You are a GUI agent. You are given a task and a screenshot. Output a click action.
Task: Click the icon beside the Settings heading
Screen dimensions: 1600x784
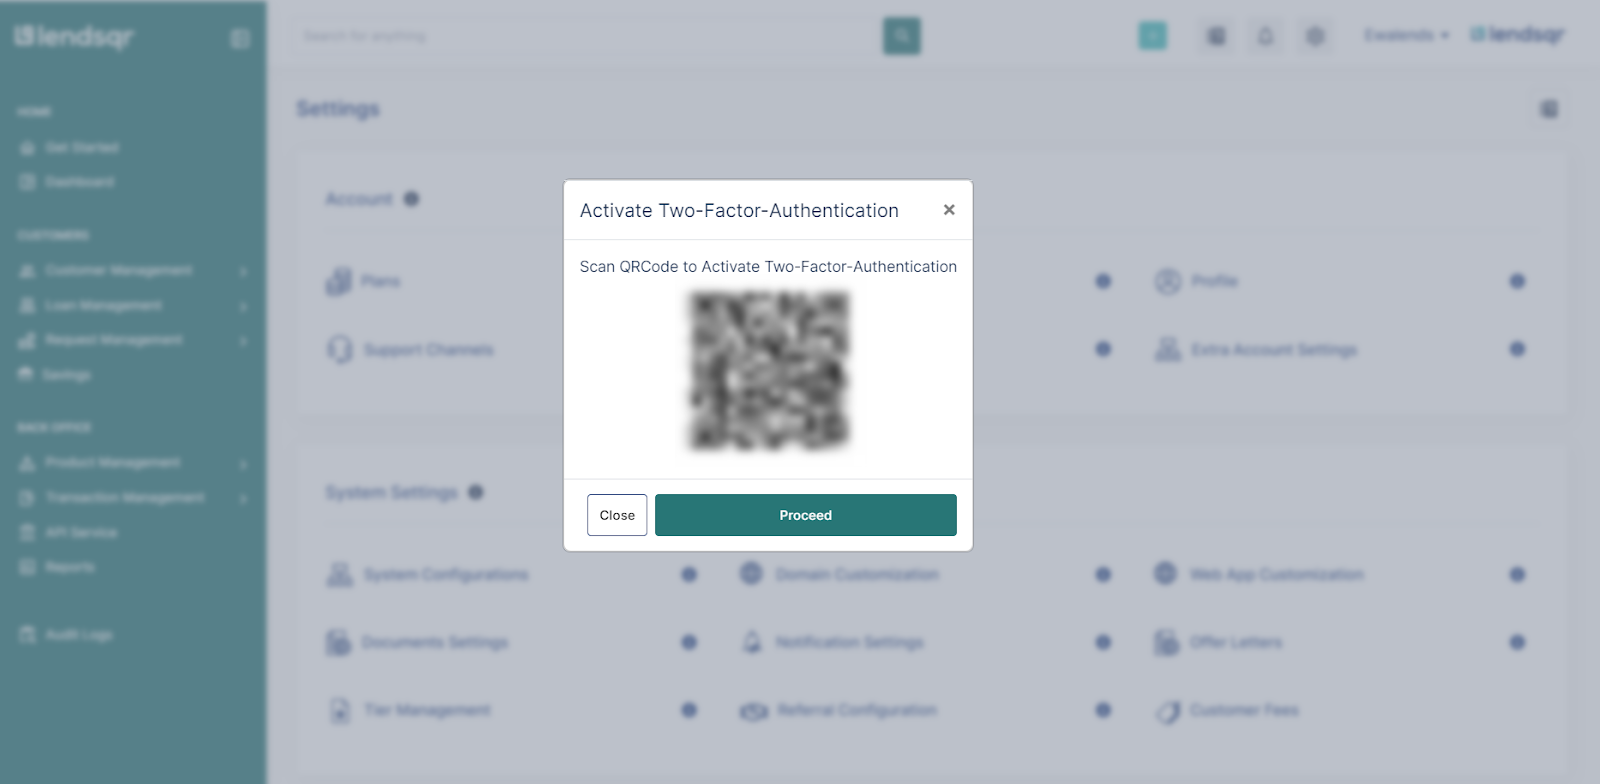point(1549,109)
